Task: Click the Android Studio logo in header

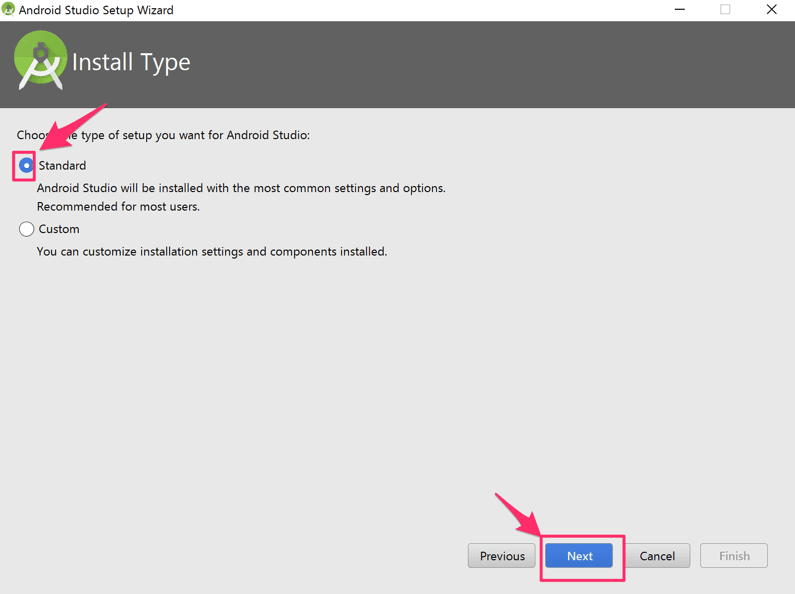Action: pos(40,60)
